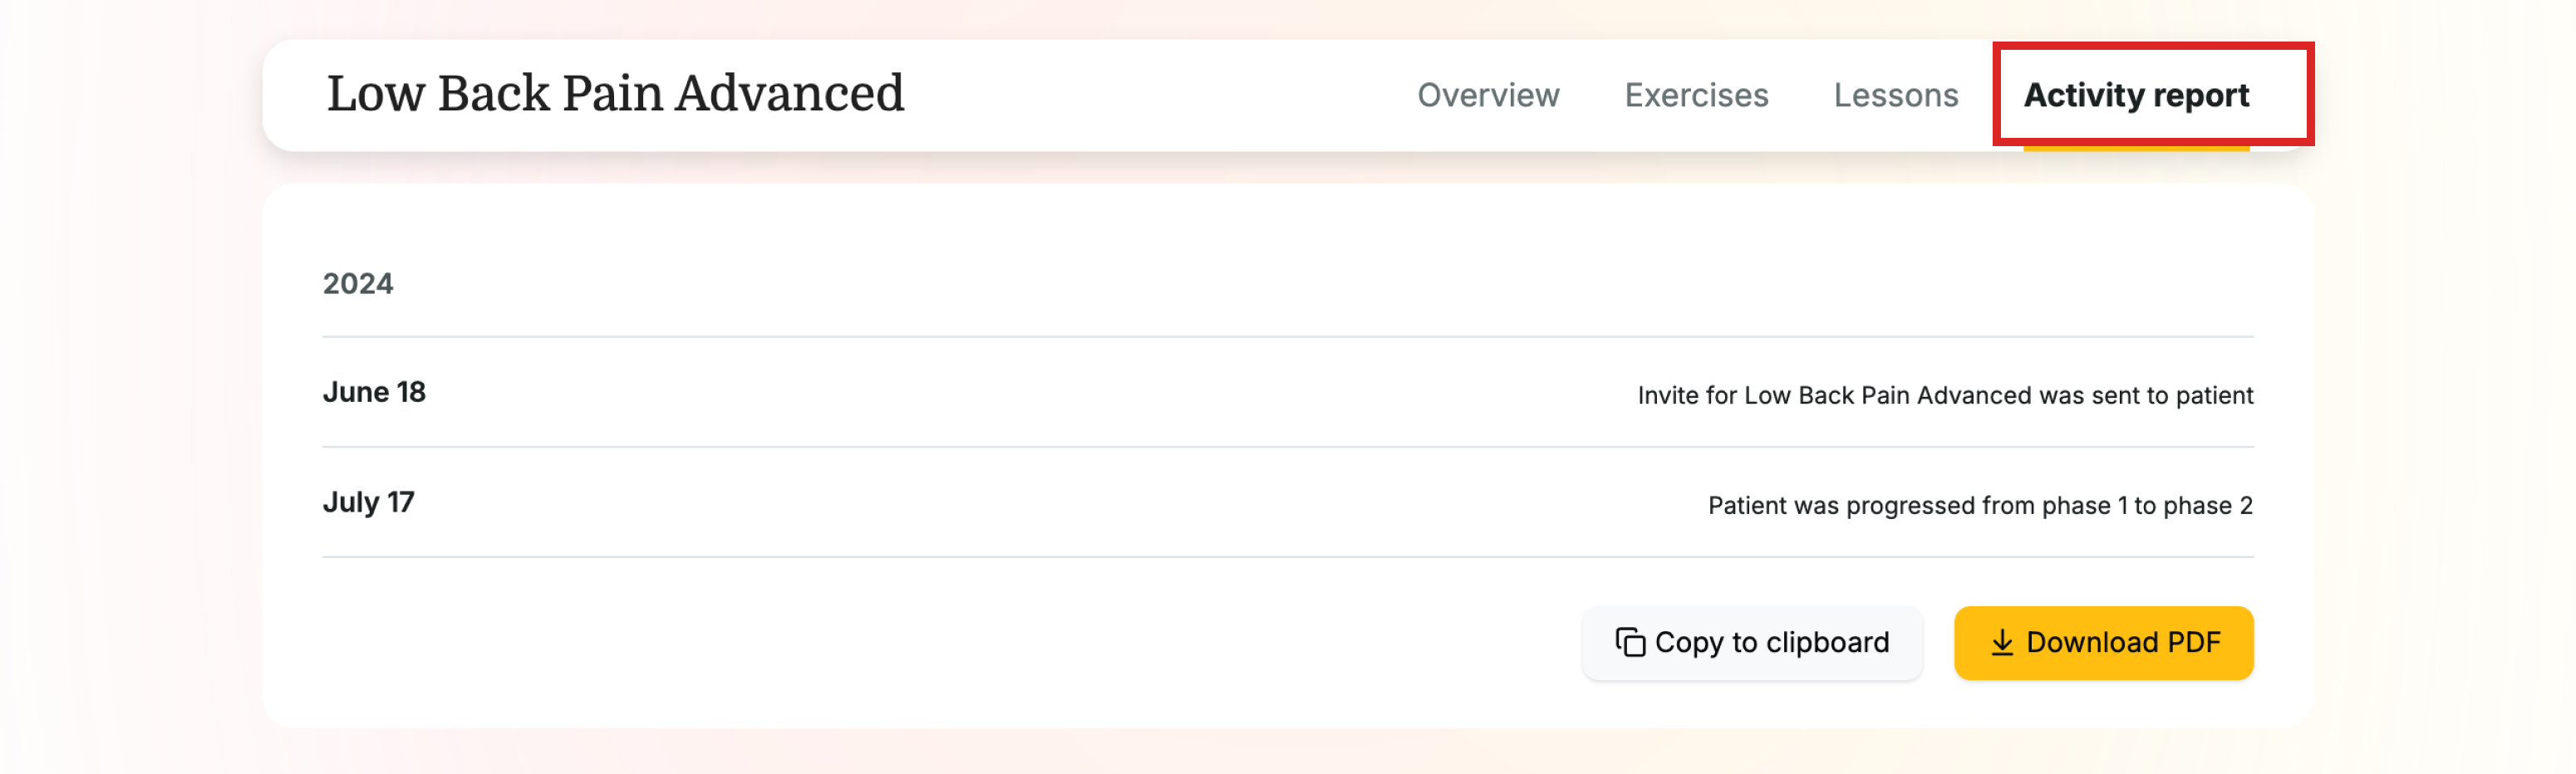Click the June 18 date label
This screenshot has height=774, width=2576.
[374, 392]
